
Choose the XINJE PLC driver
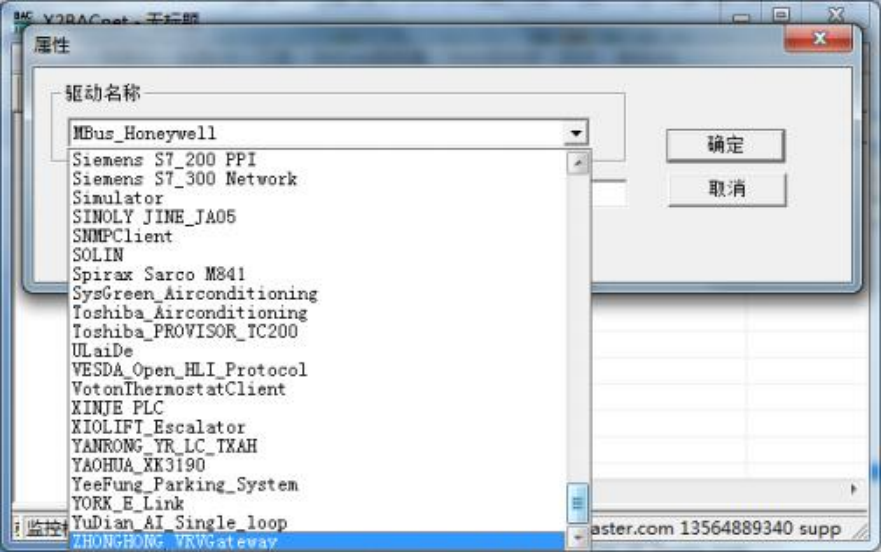(317, 408)
